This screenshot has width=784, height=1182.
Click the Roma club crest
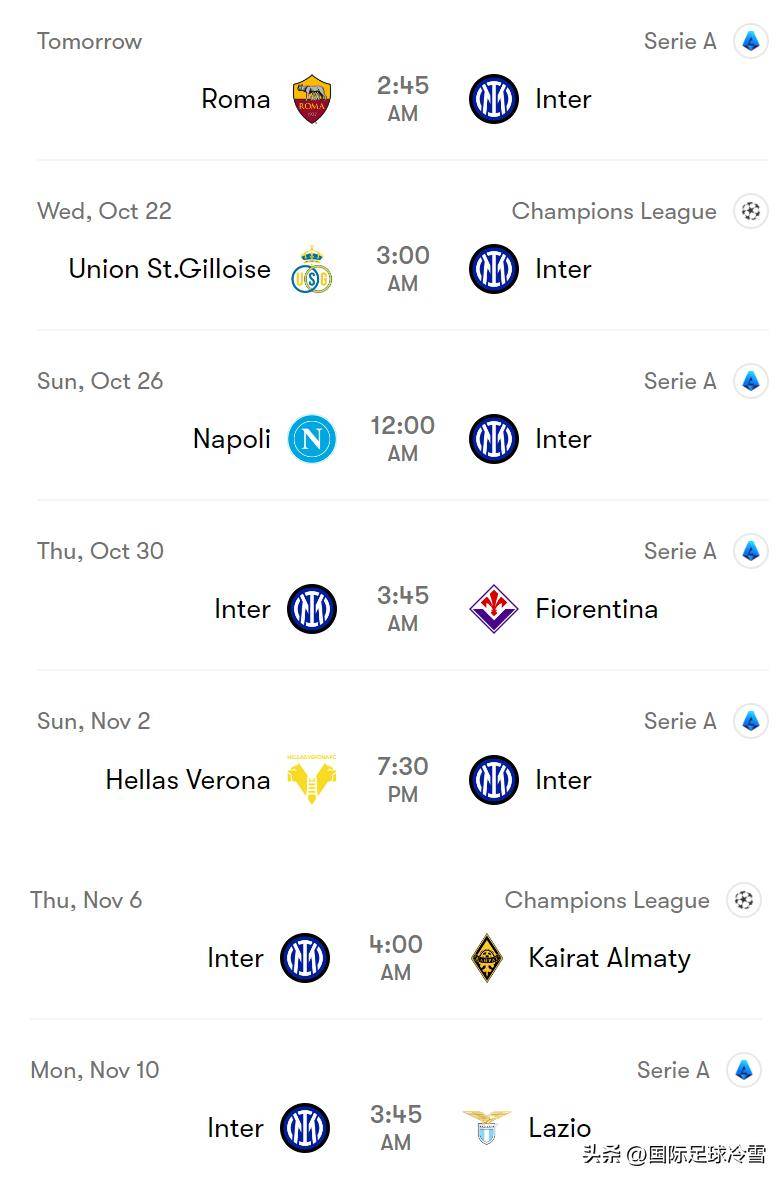[x=312, y=99]
